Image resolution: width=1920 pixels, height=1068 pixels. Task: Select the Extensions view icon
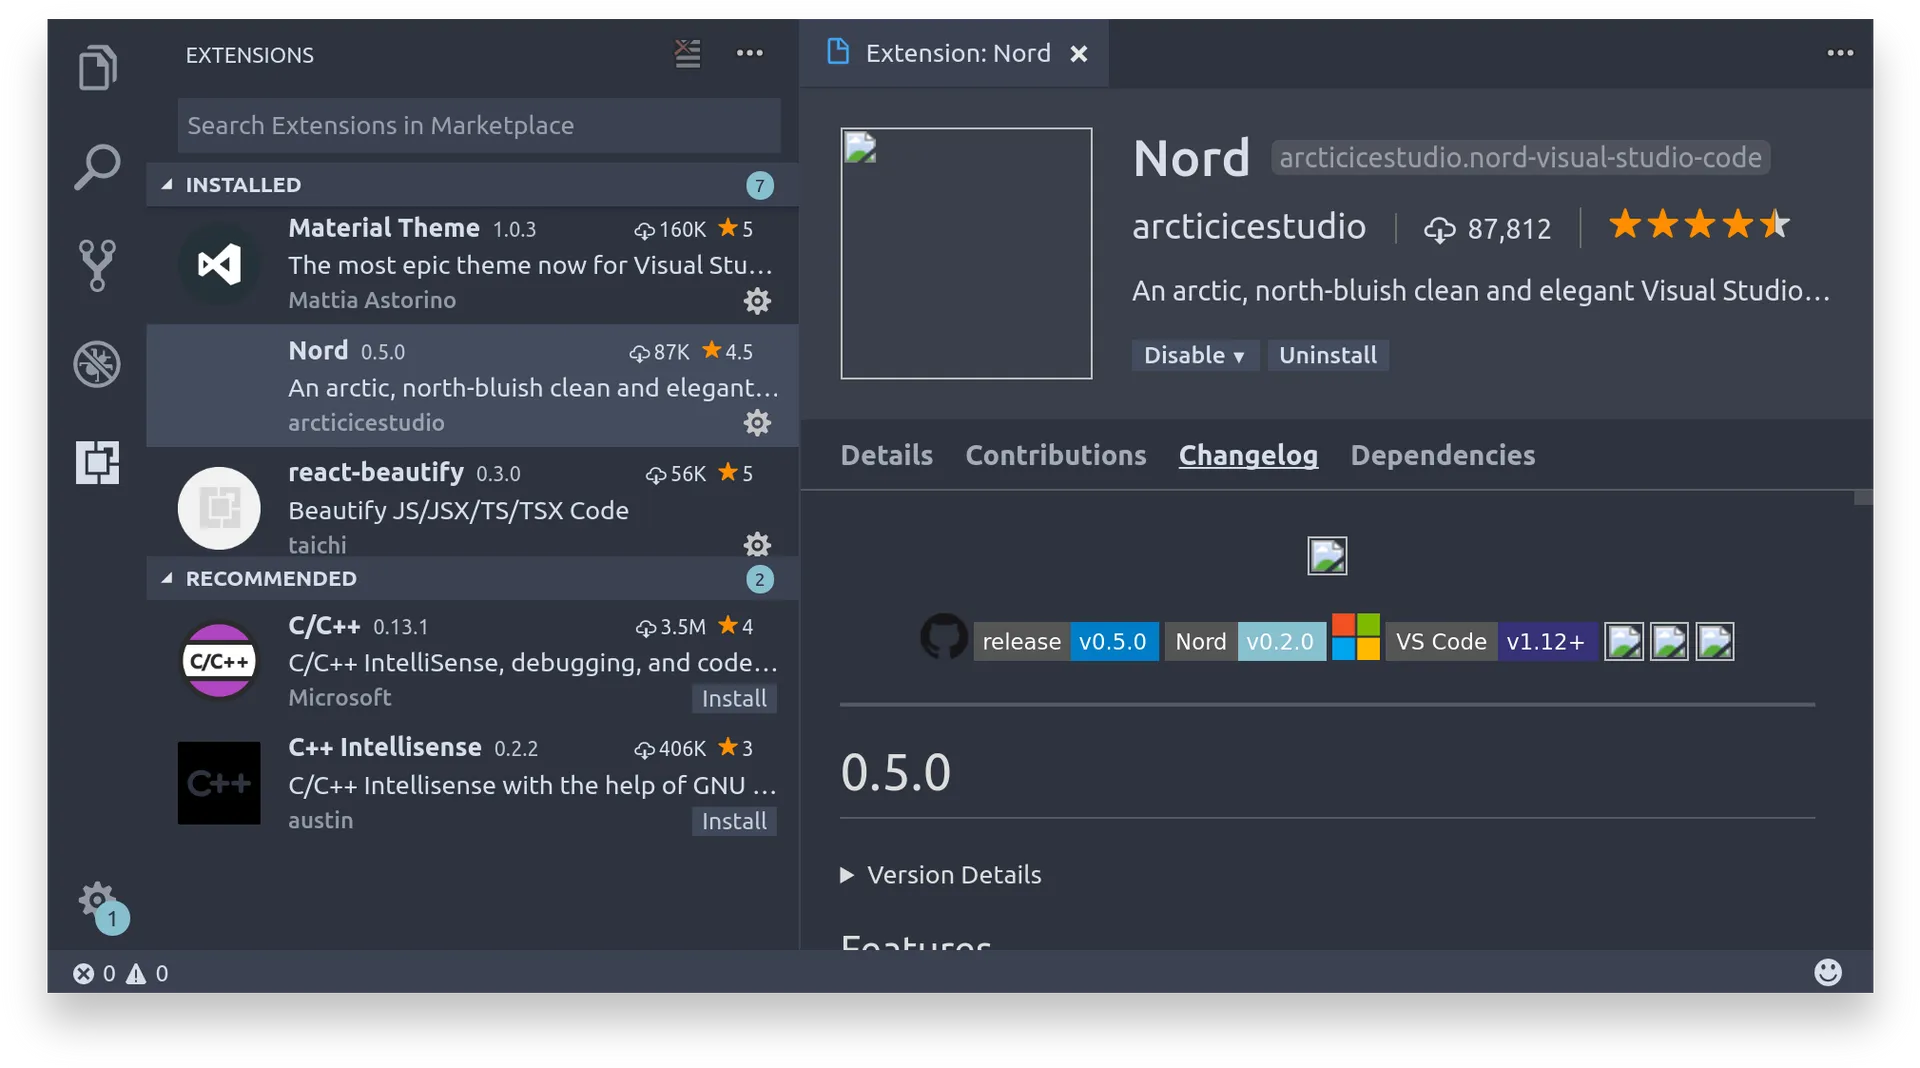coord(97,462)
